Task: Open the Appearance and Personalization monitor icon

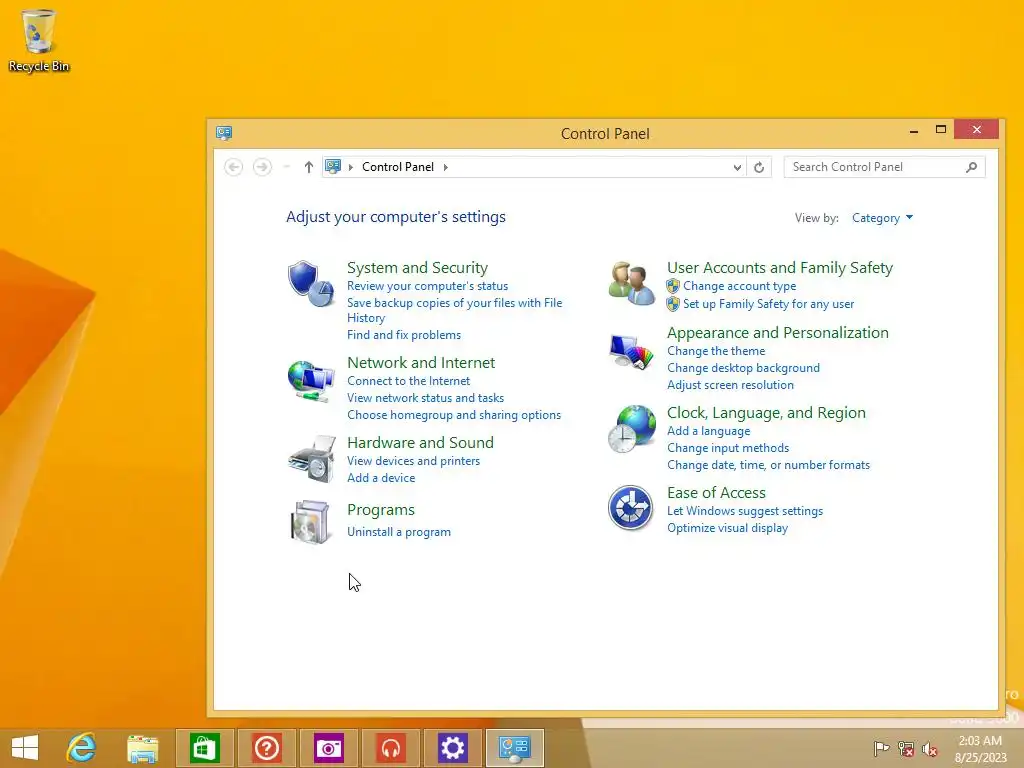Action: [631, 351]
